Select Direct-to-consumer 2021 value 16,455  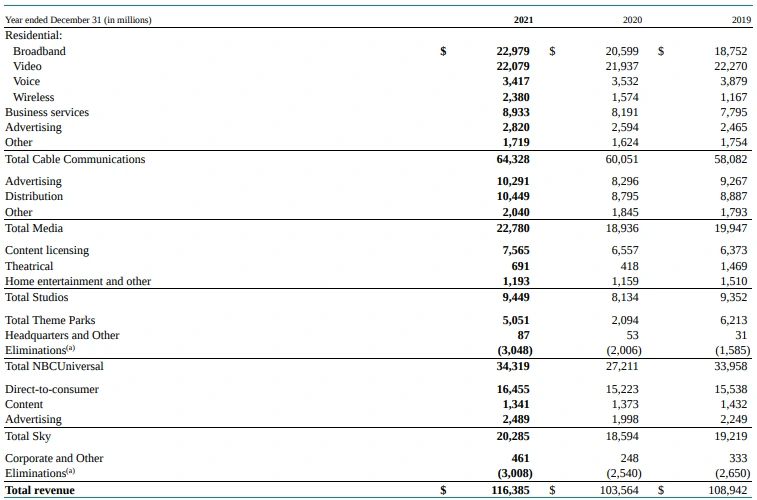[513, 389]
